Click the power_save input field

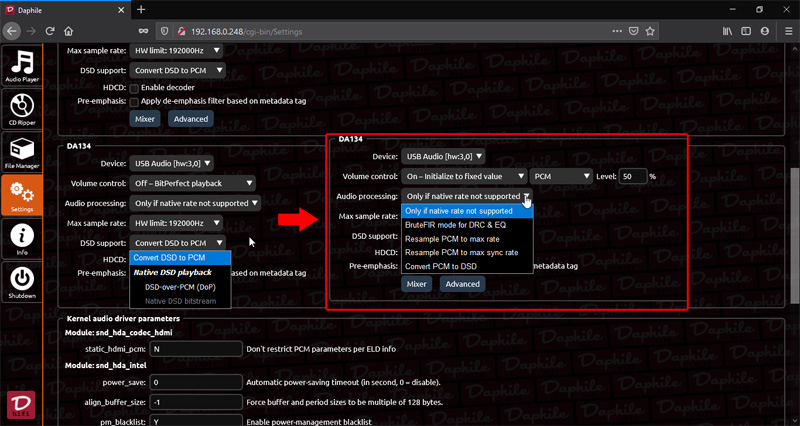tap(196, 382)
